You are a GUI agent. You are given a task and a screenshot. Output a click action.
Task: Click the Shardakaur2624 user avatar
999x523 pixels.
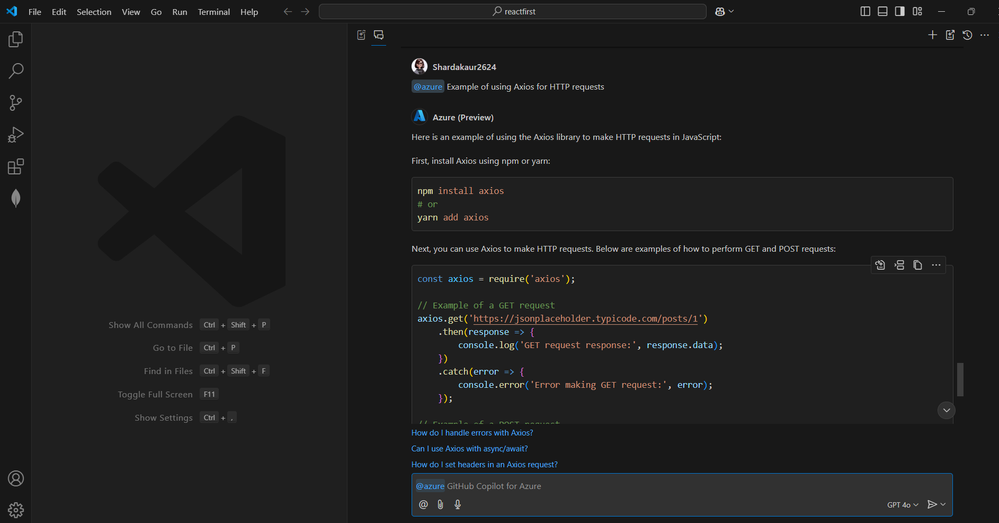[419, 66]
